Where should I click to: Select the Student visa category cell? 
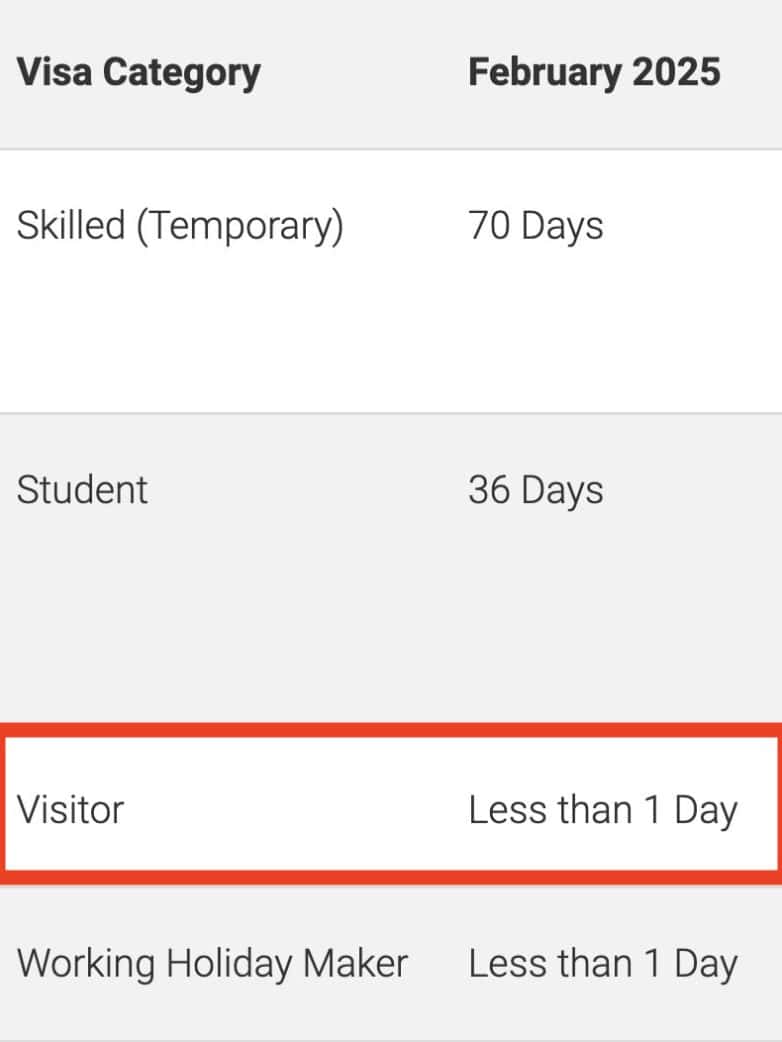click(x=82, y=490)
